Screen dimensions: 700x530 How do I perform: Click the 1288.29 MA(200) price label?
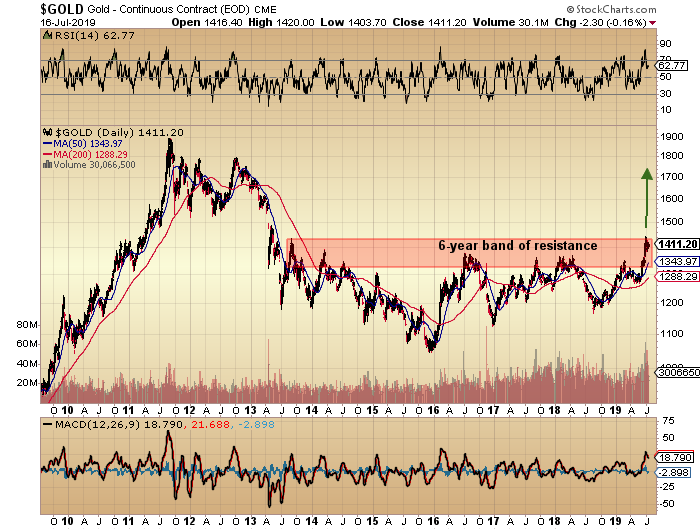[673, 276]
